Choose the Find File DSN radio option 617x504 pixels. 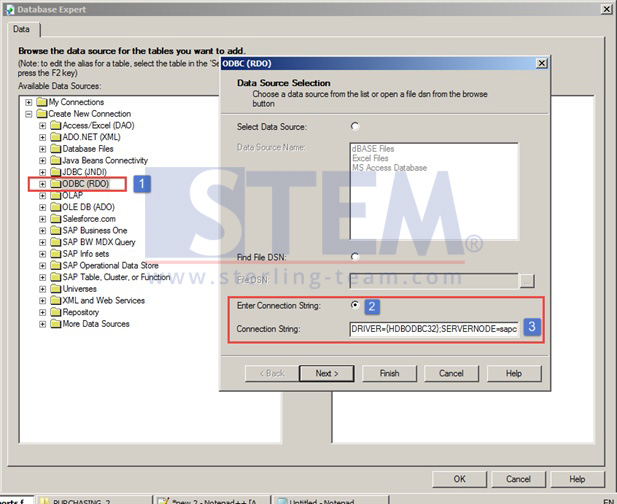[355, 257]
